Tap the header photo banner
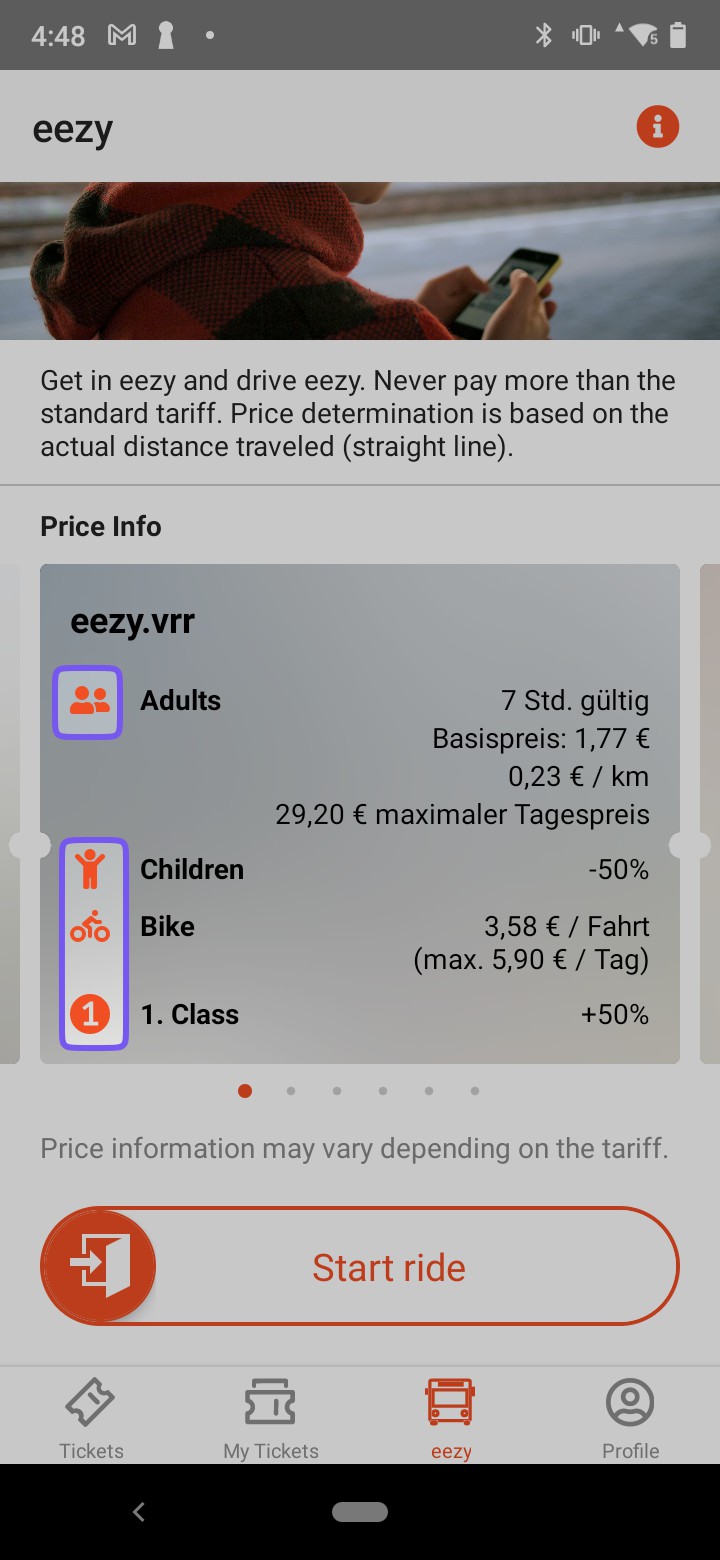This screenshot has height=1560, width=720. tap(360, 261)
